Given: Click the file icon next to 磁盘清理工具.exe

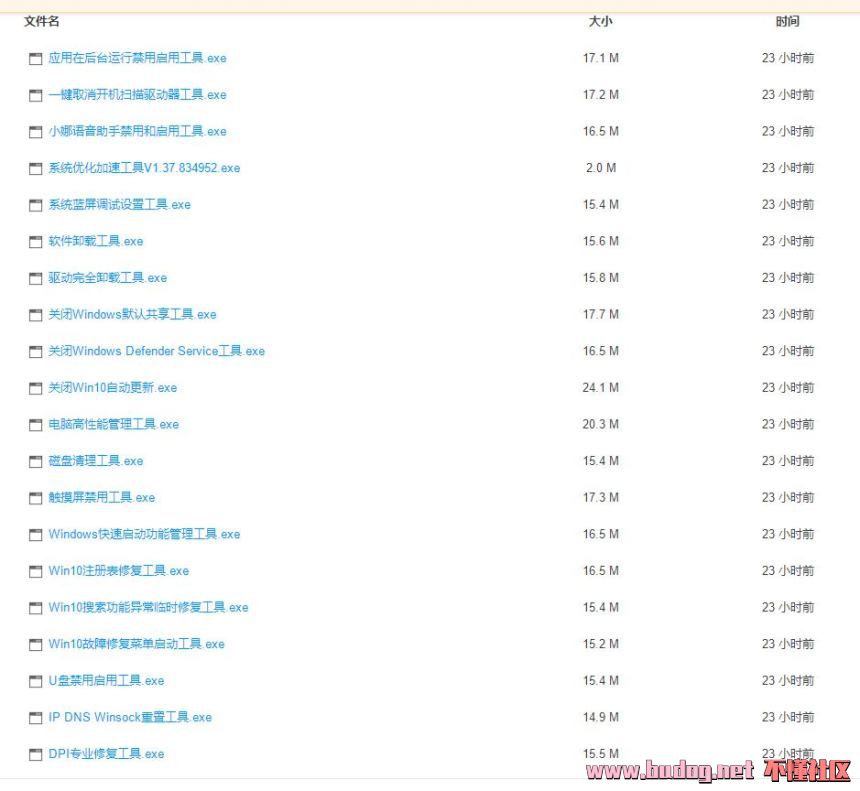Looking at the screenshot, I should tap(36, 462).
